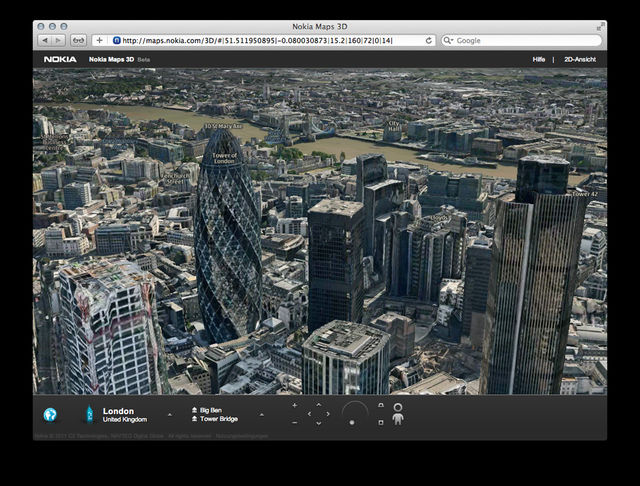Image resolution: width=640 pixels, height=486 pixels.
Task: Click the street-level person icon
Action: [x=397, y=414]
